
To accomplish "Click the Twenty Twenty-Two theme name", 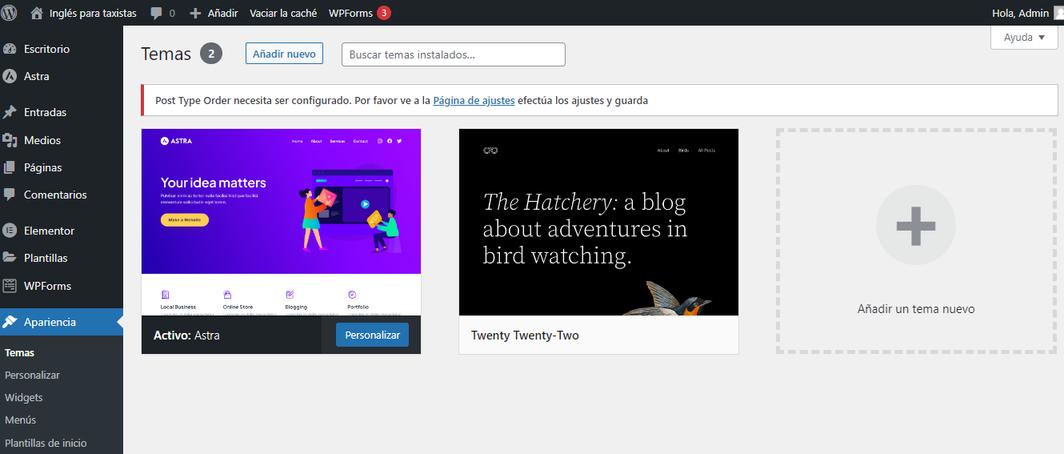I will click(x=525, y=335).
